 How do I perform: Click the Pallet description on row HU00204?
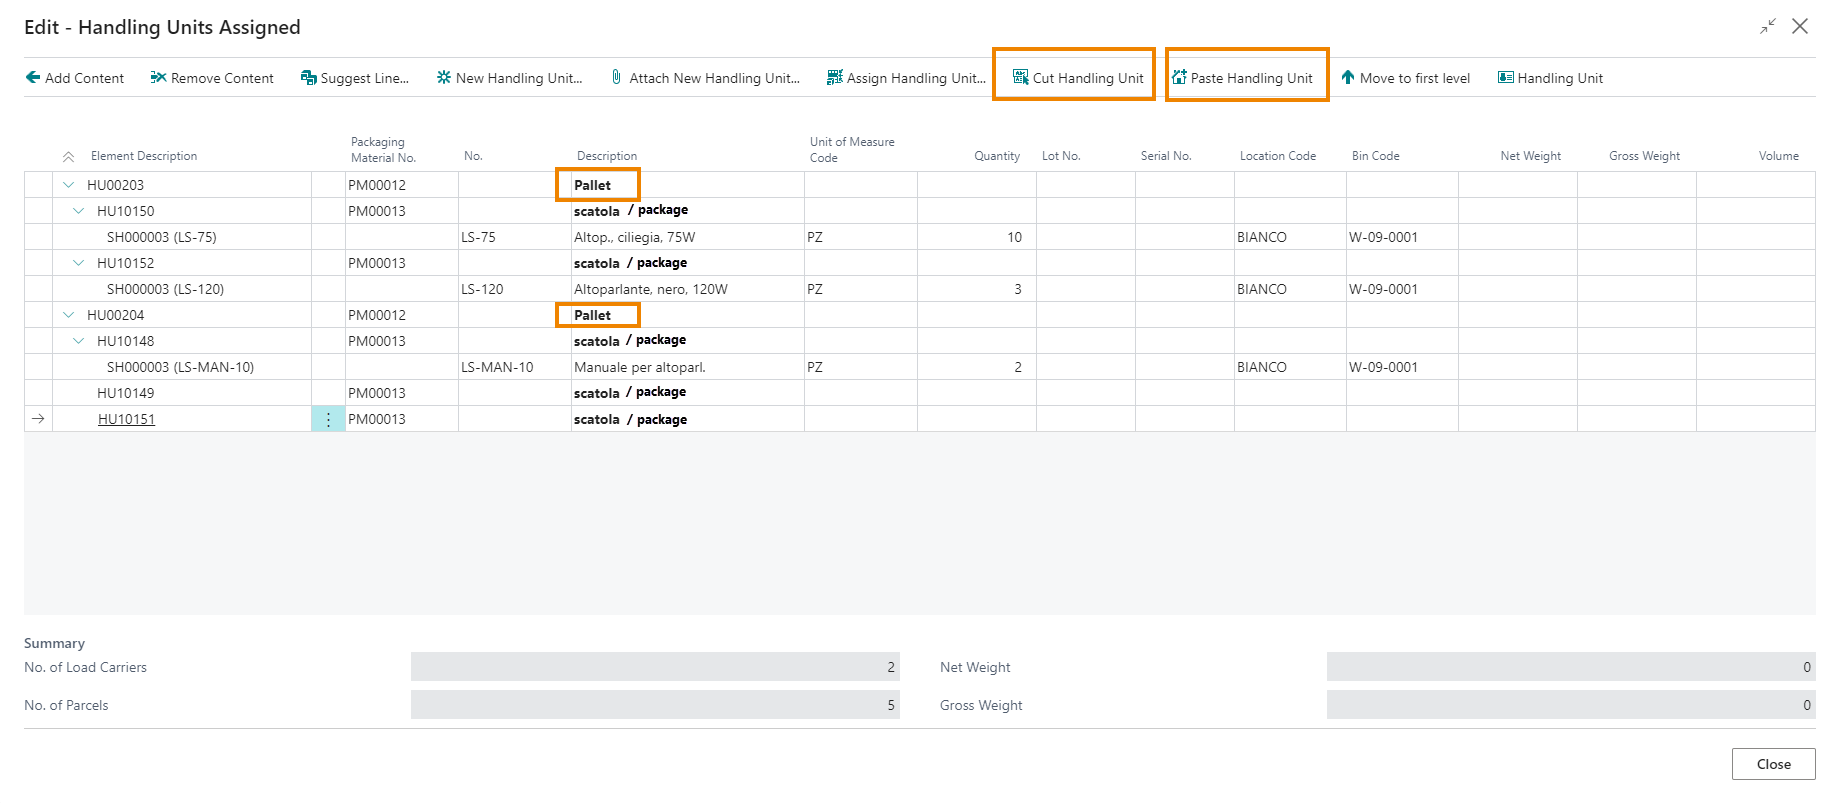(x=592, y=315)
